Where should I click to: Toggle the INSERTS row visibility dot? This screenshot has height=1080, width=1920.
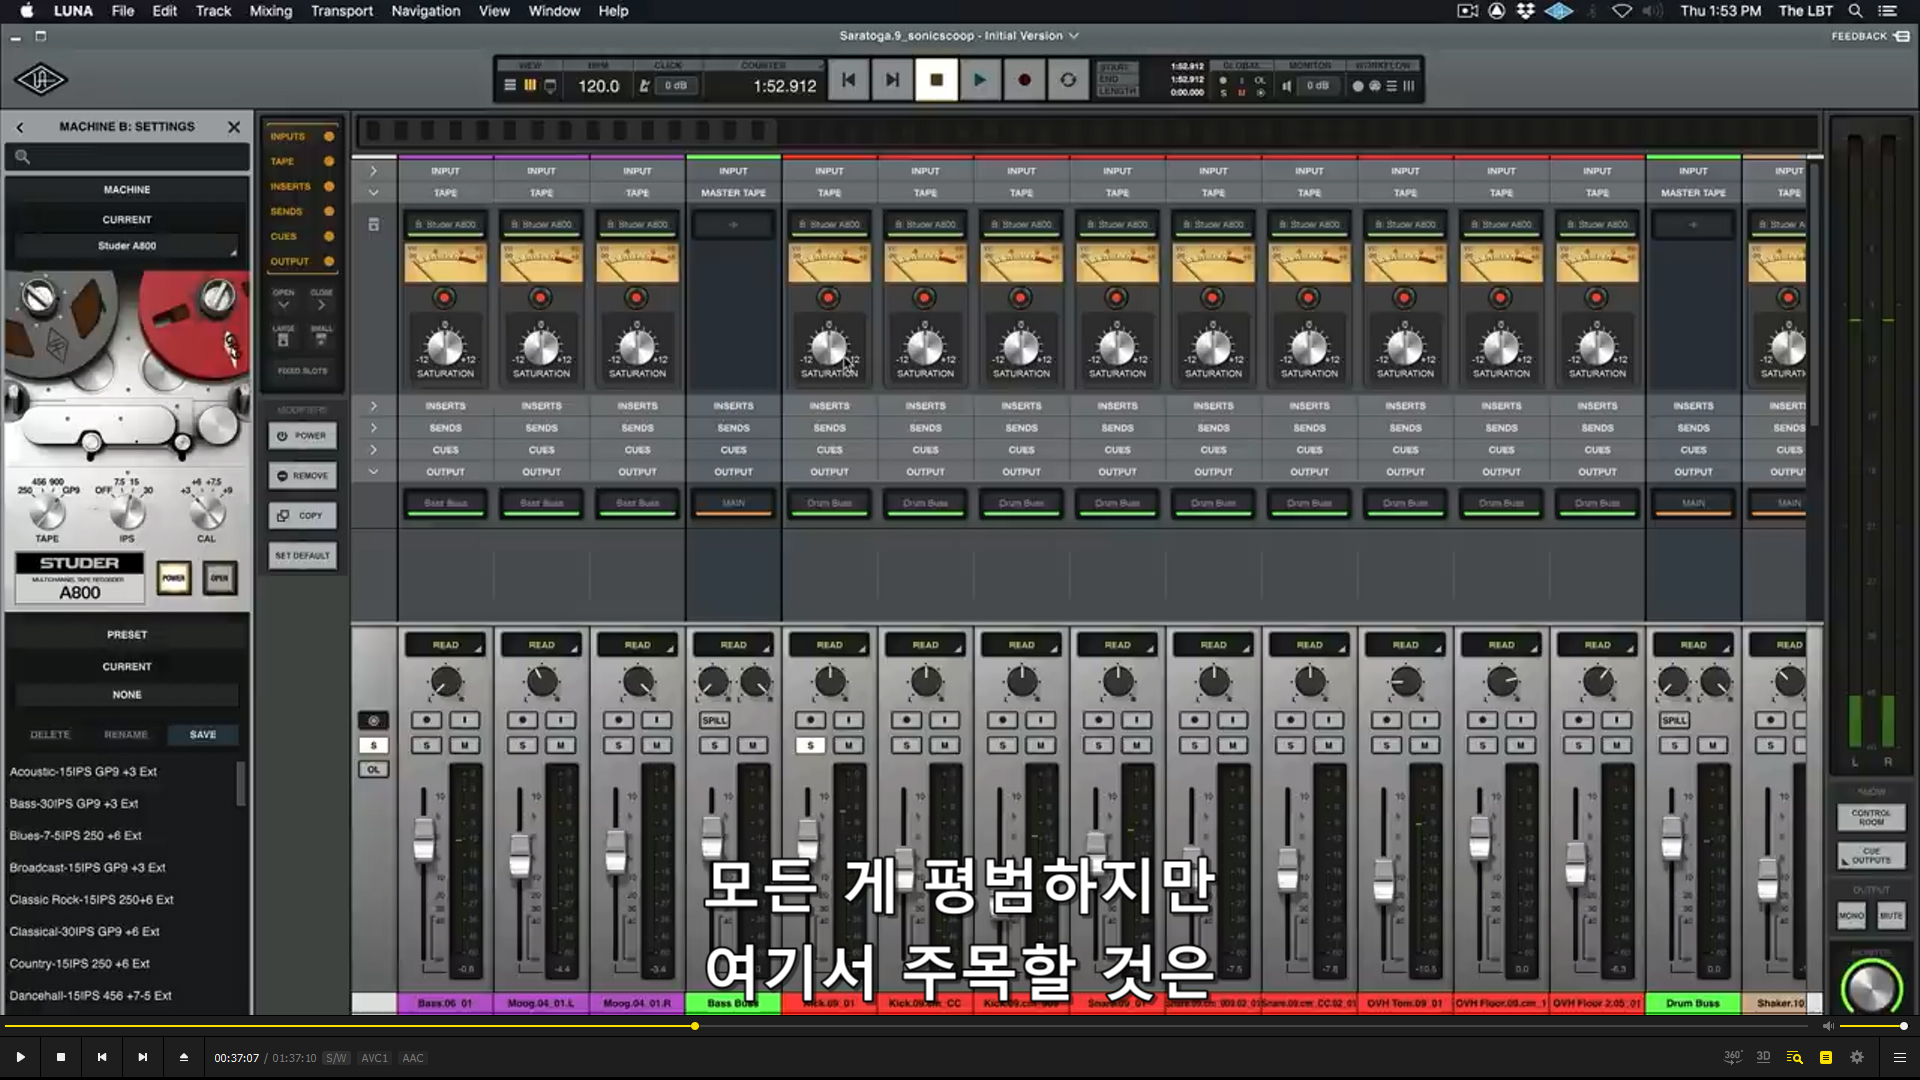(x=329, y=187)
